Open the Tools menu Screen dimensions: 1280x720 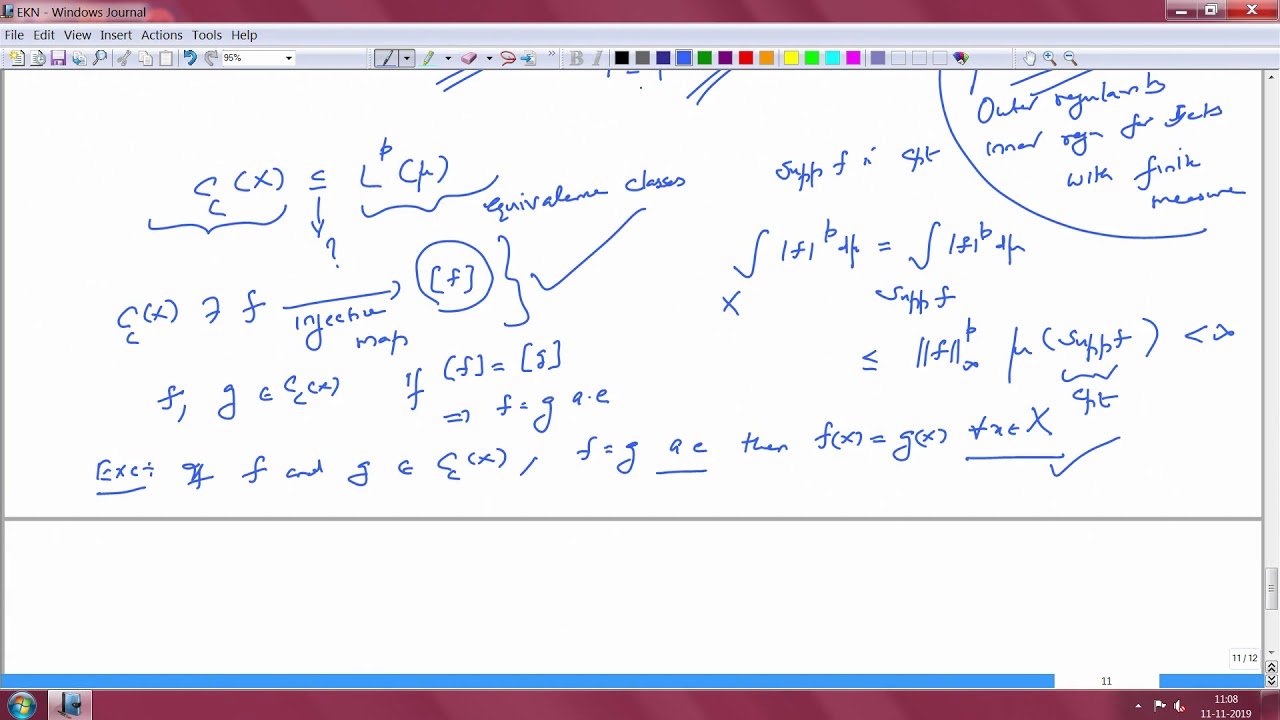coord(207,35)
